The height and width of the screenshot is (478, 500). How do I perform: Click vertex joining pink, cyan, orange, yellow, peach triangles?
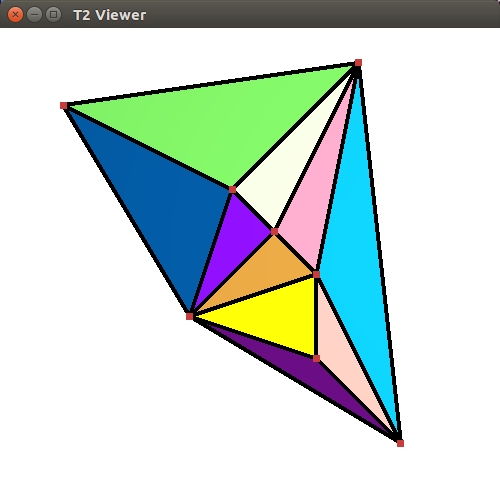[316, 274]
